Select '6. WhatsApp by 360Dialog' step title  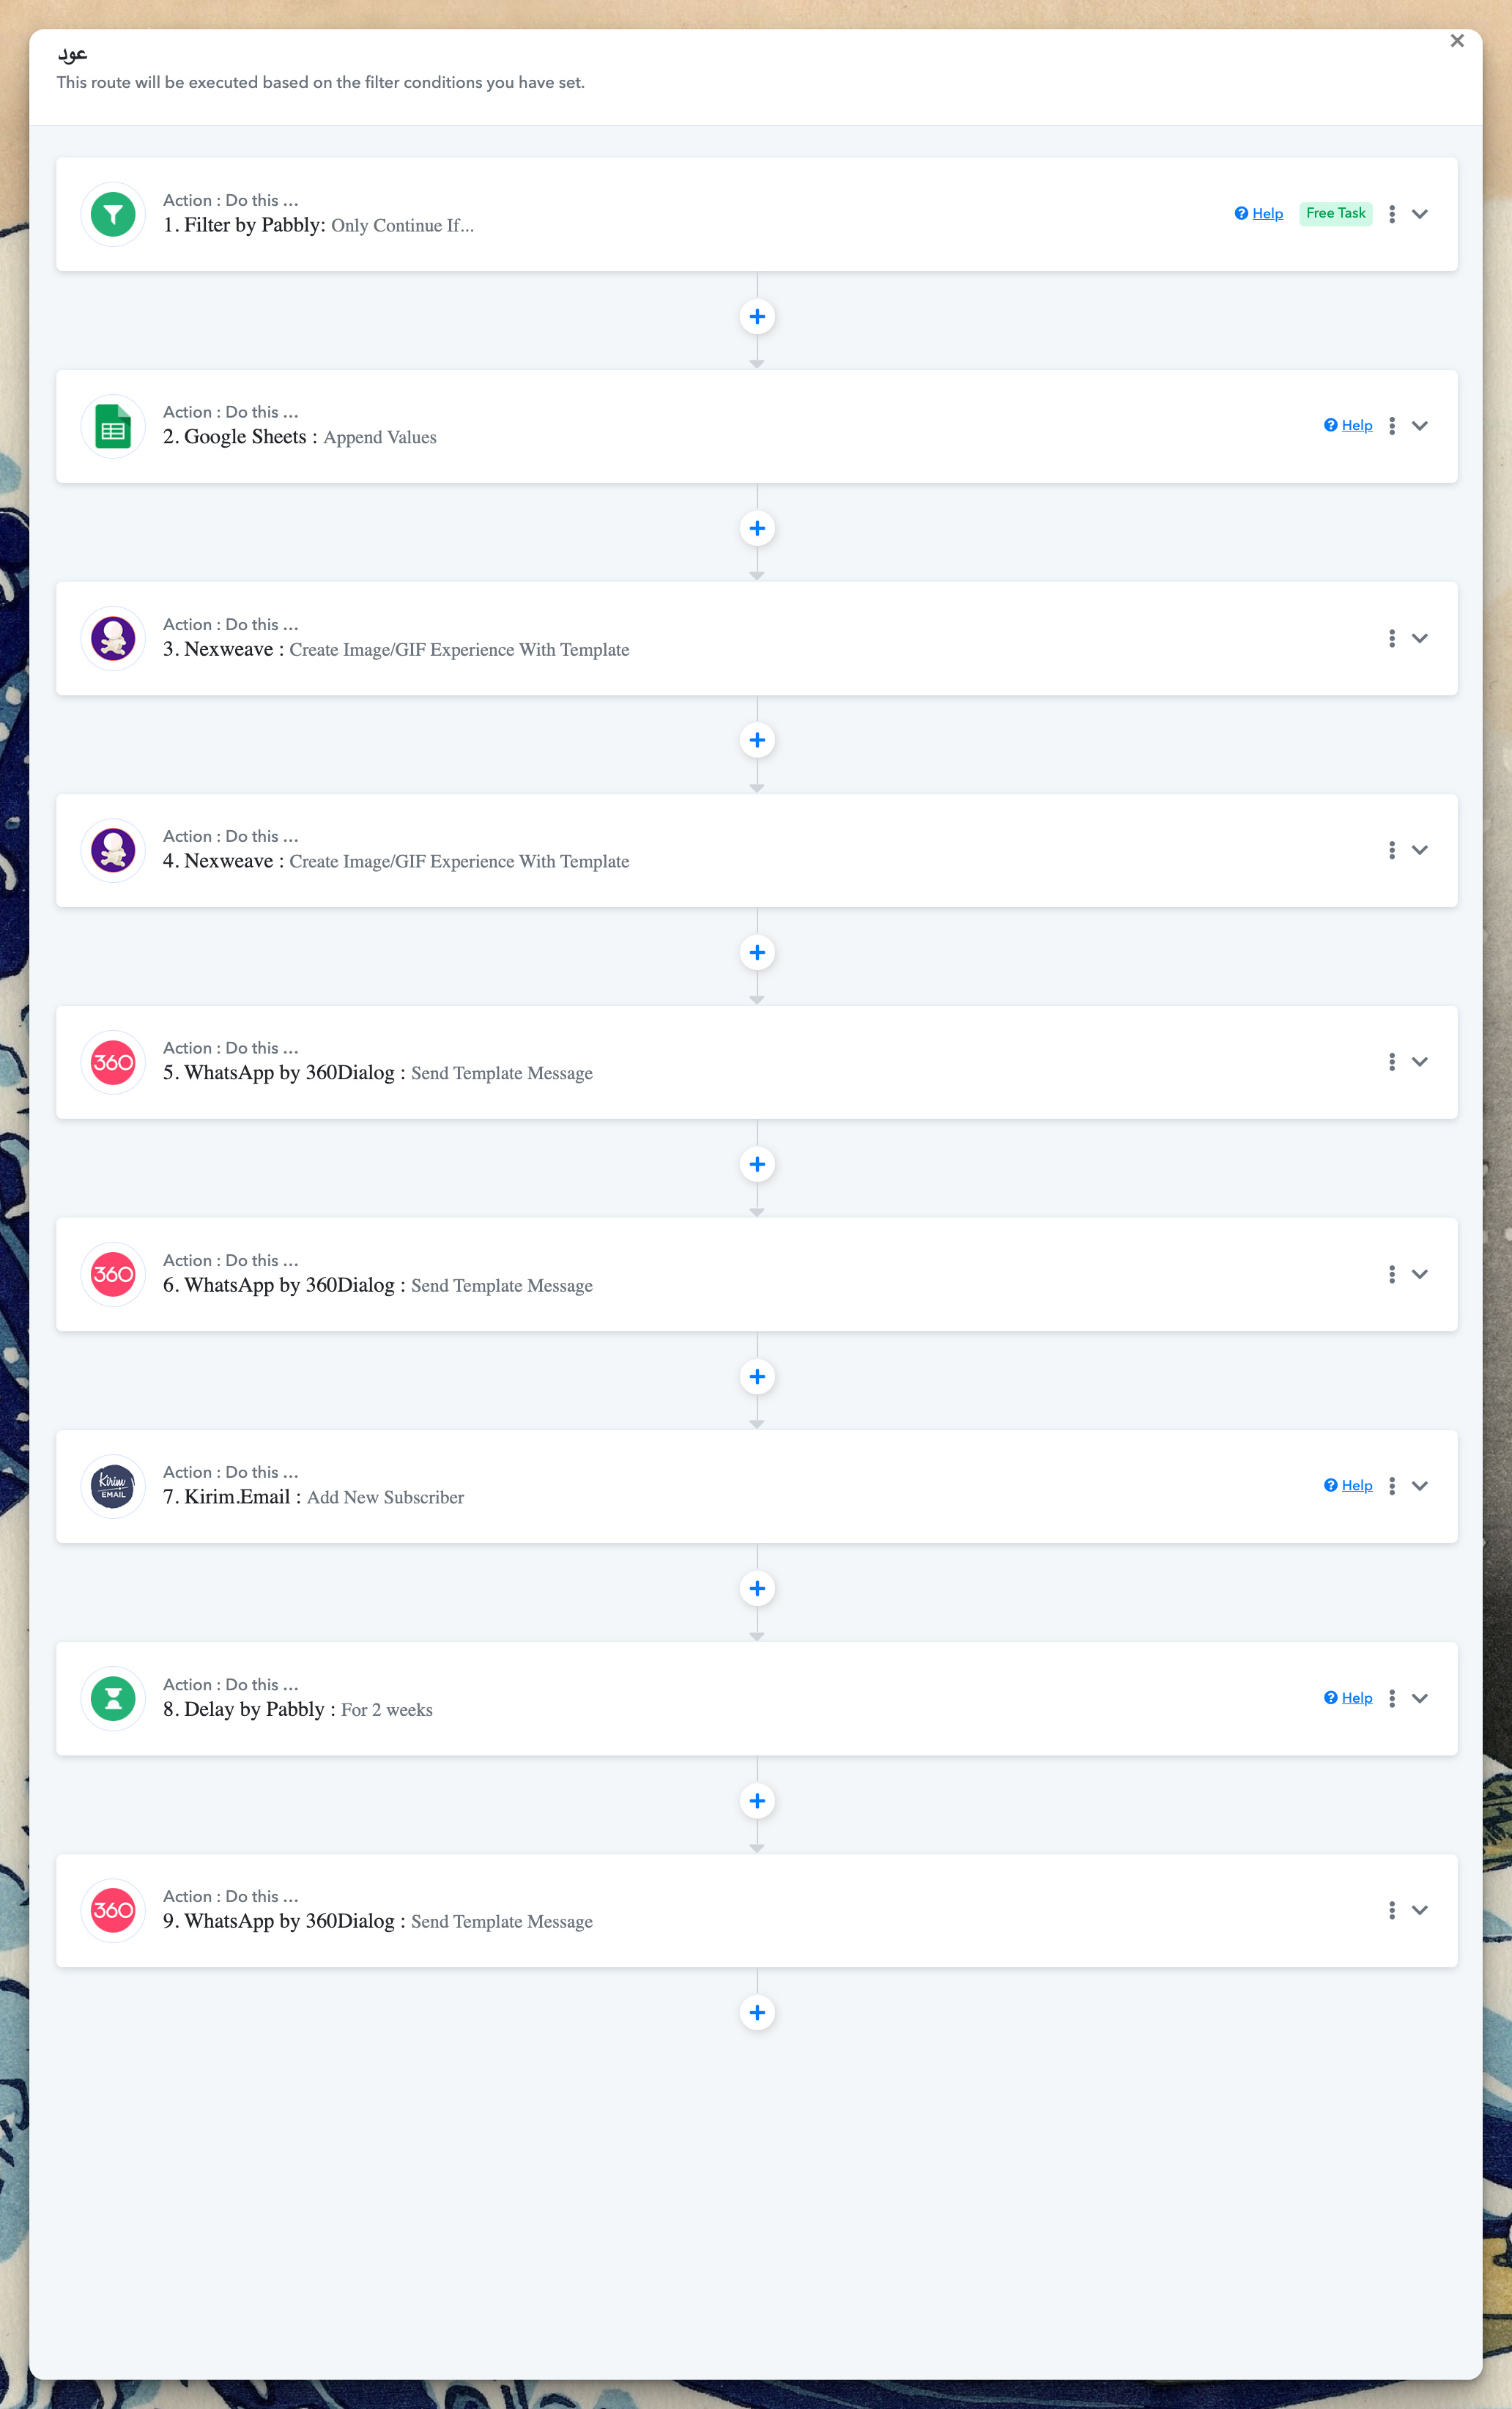pyautogui.click(x=284, y=1285)
